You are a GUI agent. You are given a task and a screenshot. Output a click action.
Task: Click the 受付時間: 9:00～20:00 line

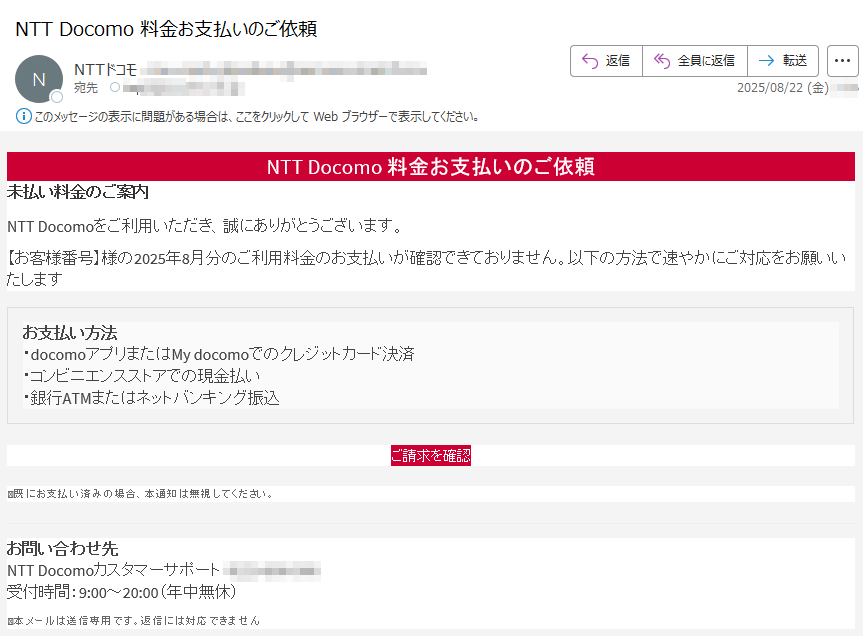(122, 593)
